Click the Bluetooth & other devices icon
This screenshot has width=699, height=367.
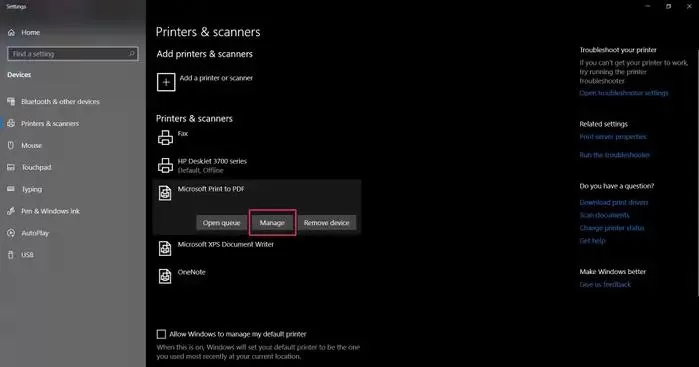click(x=11, y=101)
